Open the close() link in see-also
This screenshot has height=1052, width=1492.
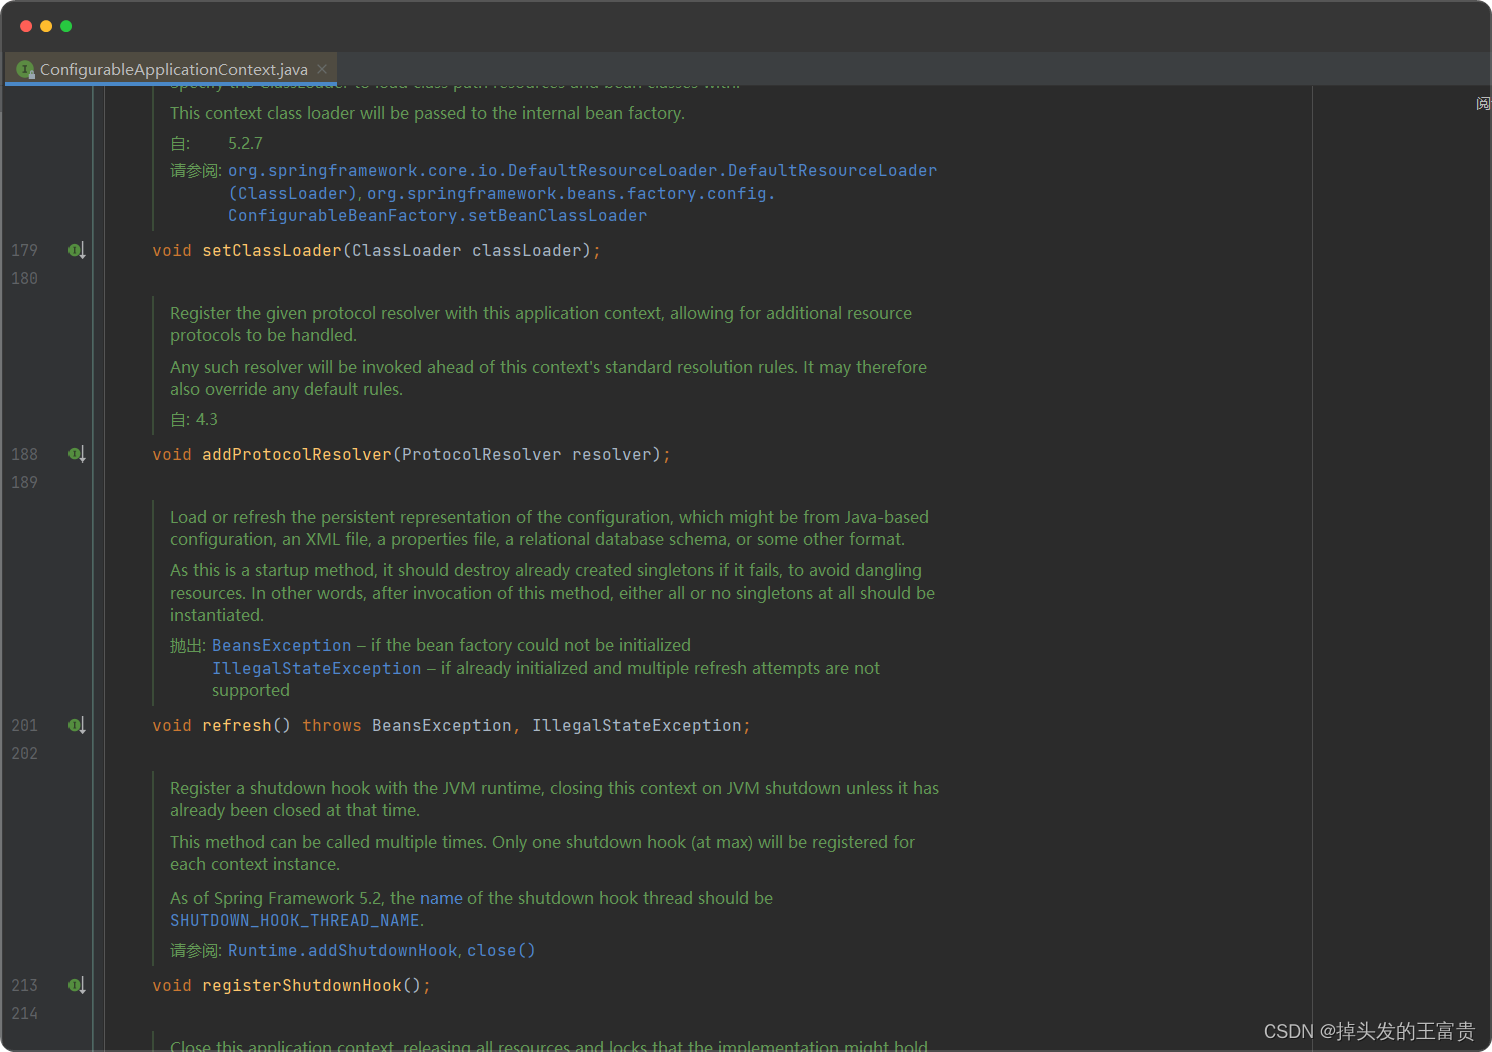coord(501,950)
